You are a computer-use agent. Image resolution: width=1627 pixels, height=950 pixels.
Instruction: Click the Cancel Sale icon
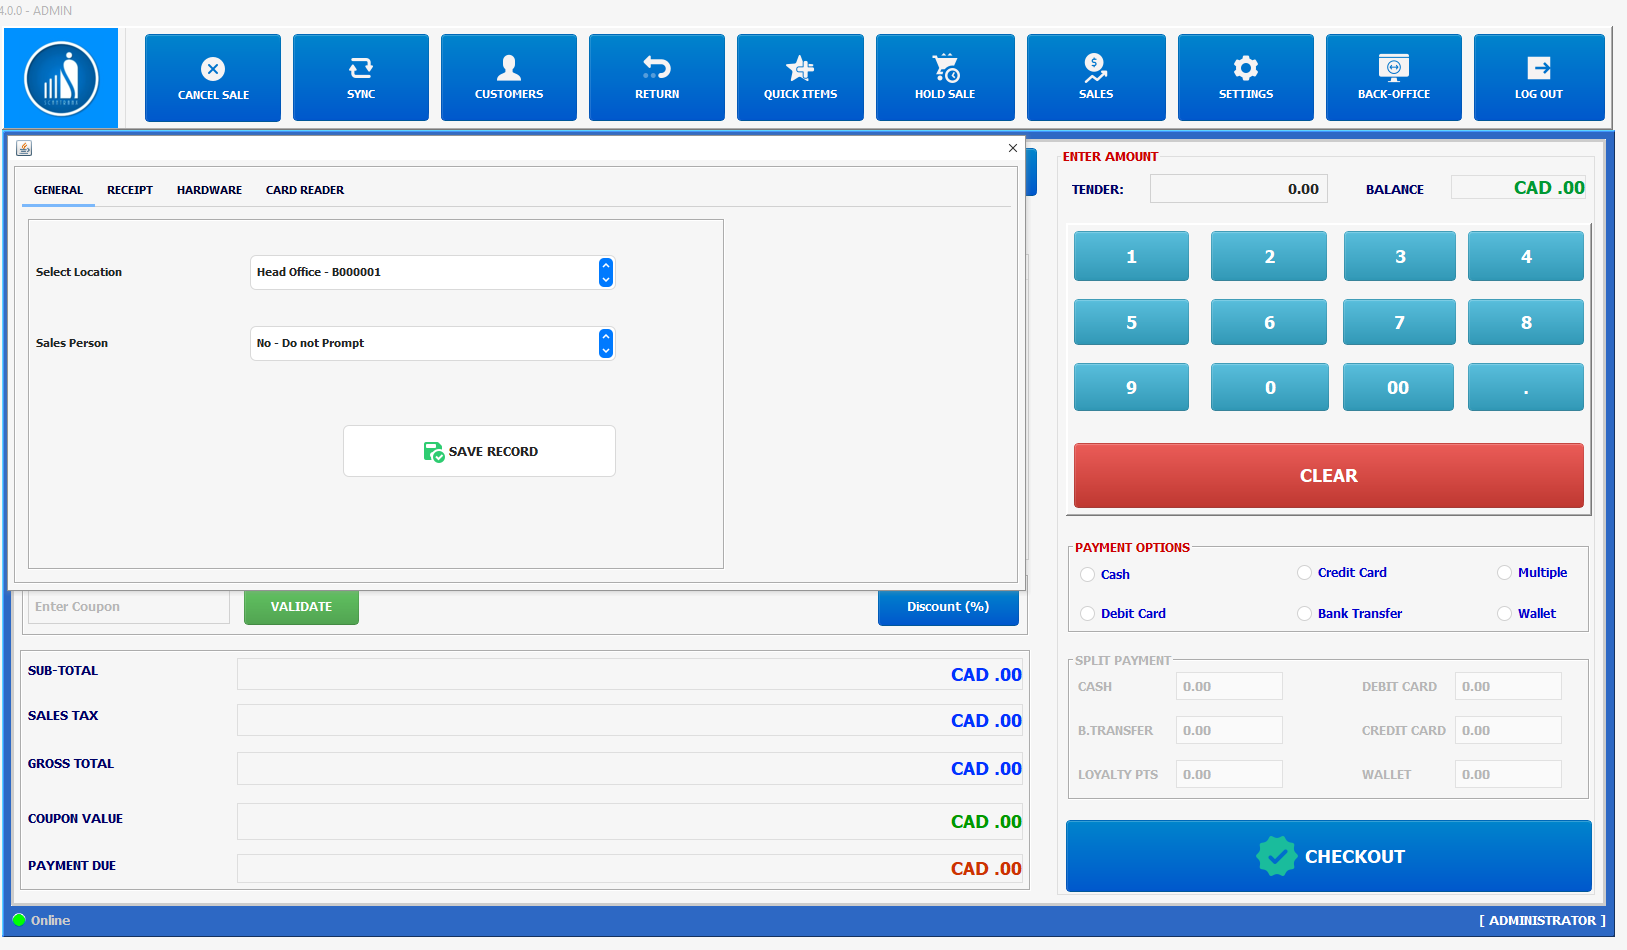coord(212,69)
